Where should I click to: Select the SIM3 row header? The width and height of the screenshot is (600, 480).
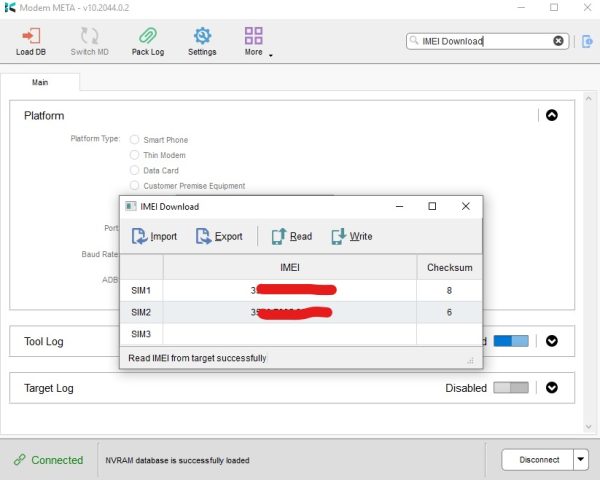[x=141, y=334]
